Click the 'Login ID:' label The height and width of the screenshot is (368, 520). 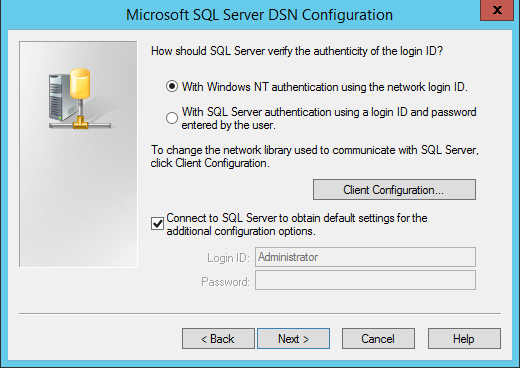[228, 258]
